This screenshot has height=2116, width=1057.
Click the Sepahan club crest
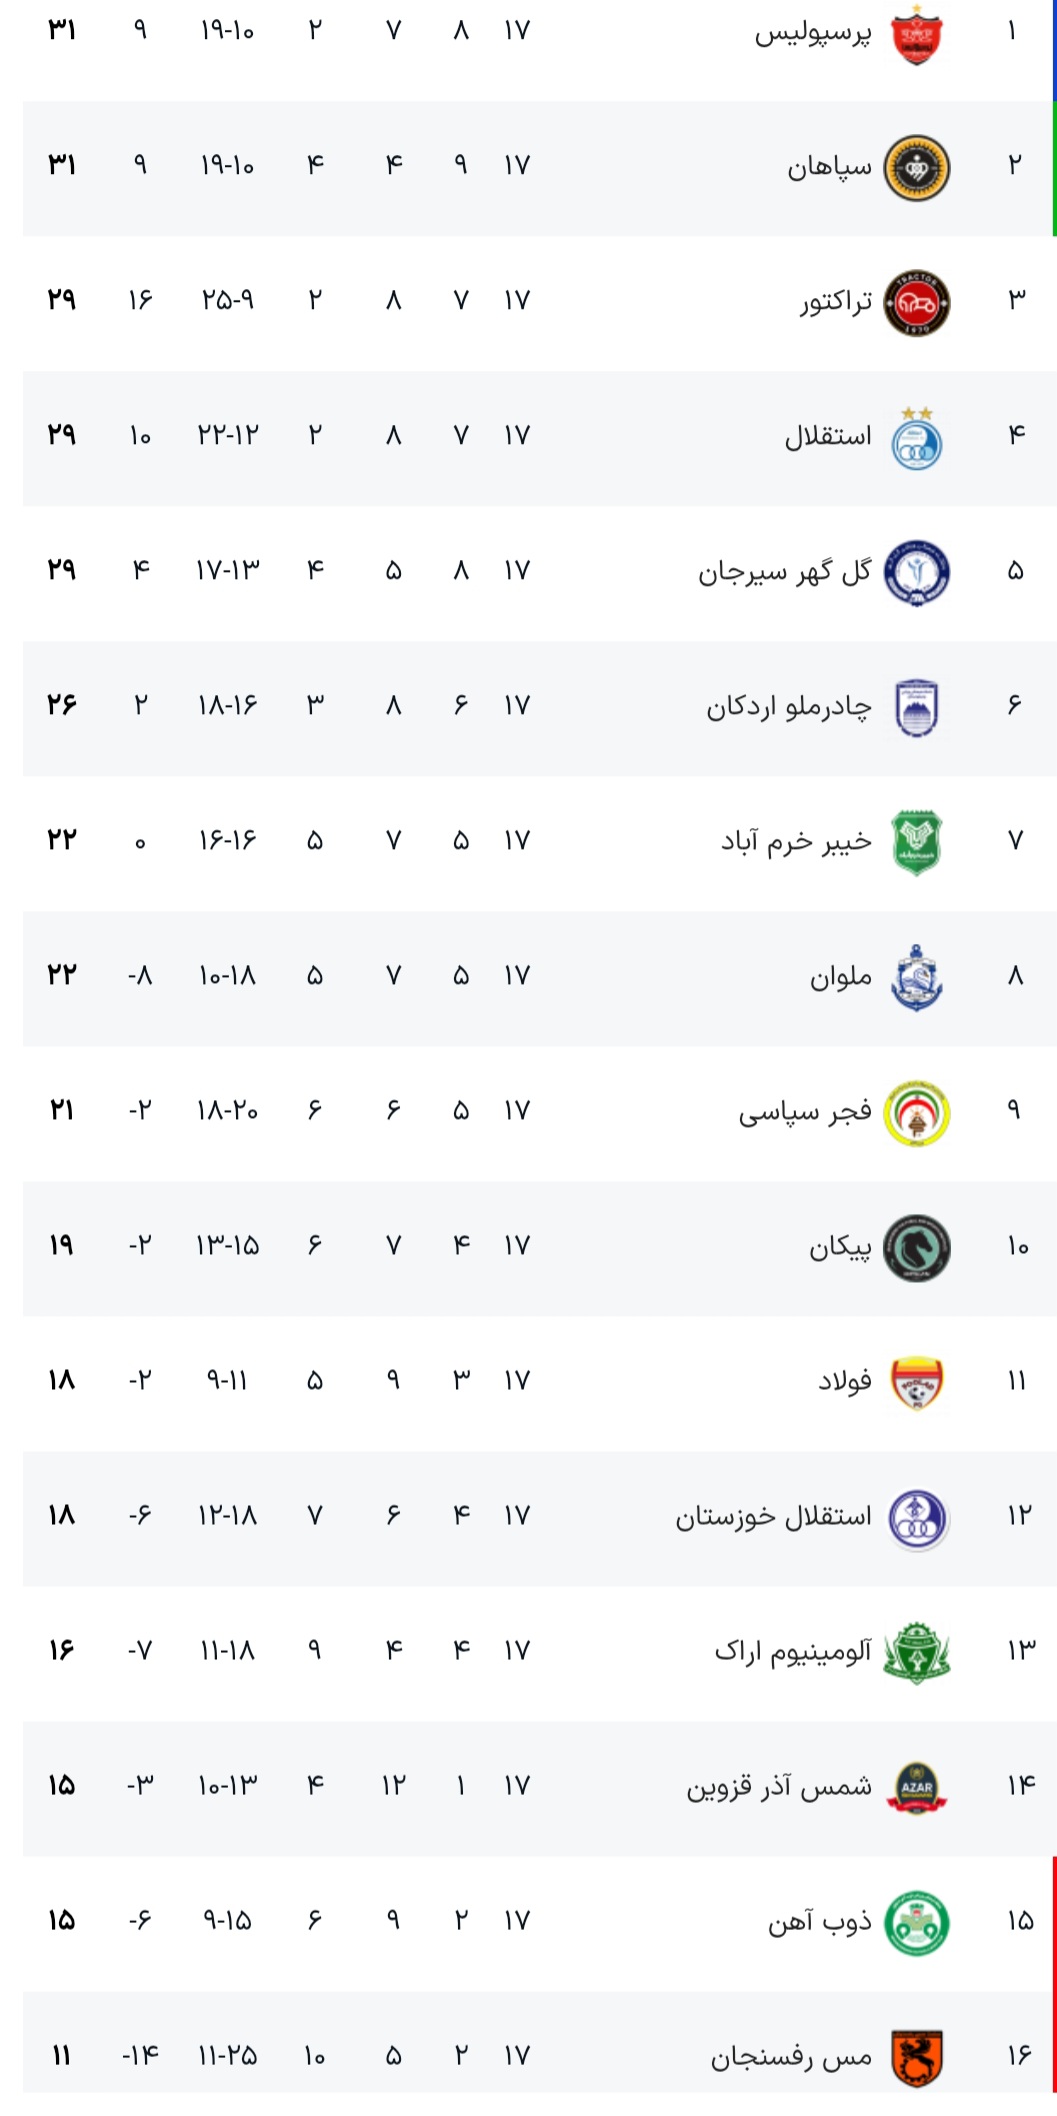(916, 167)
